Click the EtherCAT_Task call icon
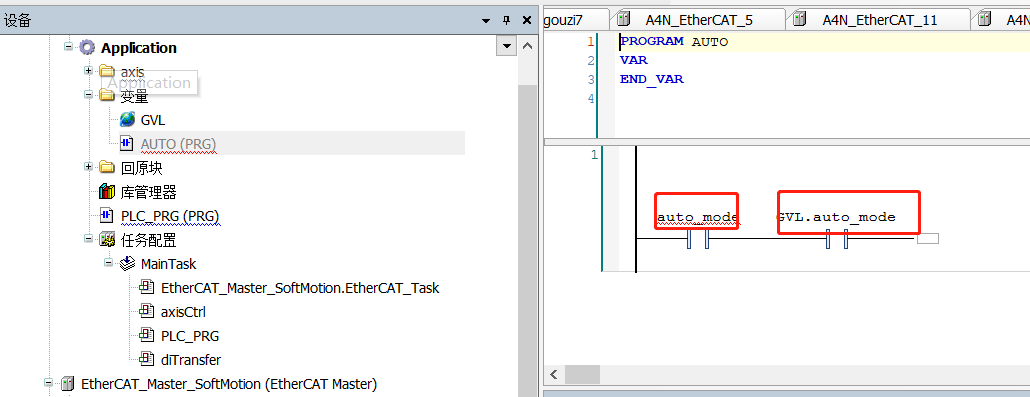This screenshot has width=1030, height=397. pos(147,287)
